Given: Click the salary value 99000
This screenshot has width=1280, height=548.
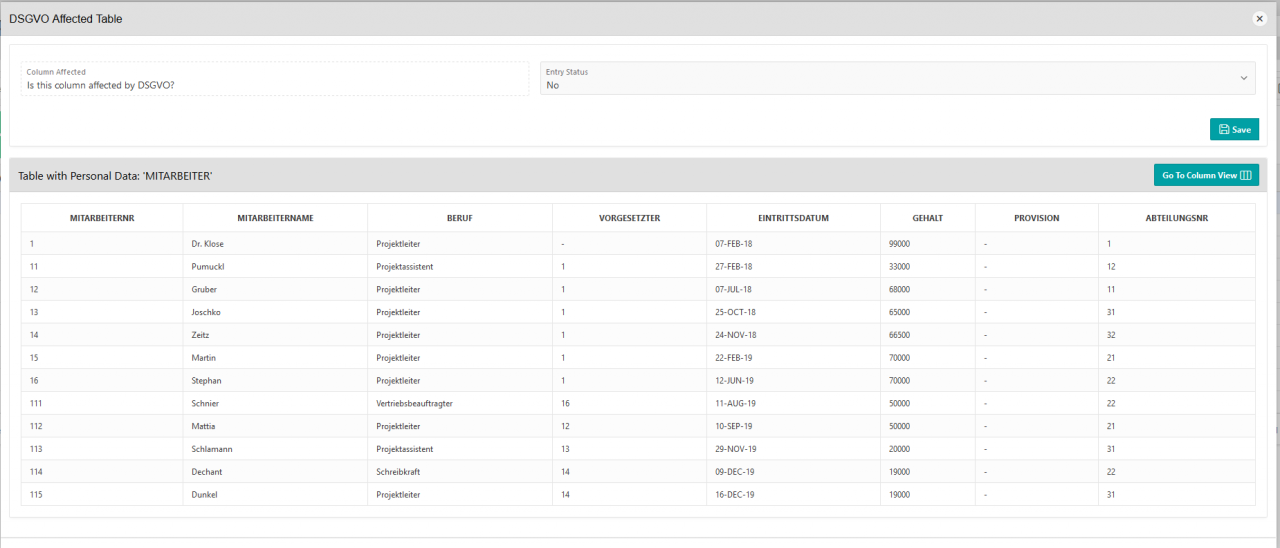Looking at the screenshot, I should point(899,244).
